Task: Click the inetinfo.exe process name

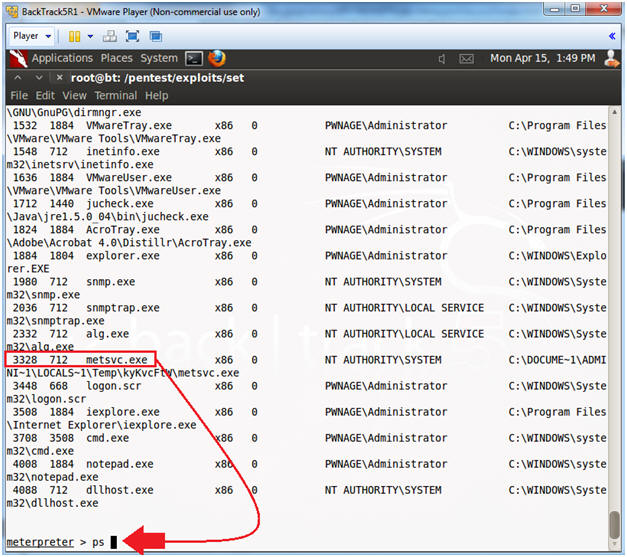Action: pos(123,152)
